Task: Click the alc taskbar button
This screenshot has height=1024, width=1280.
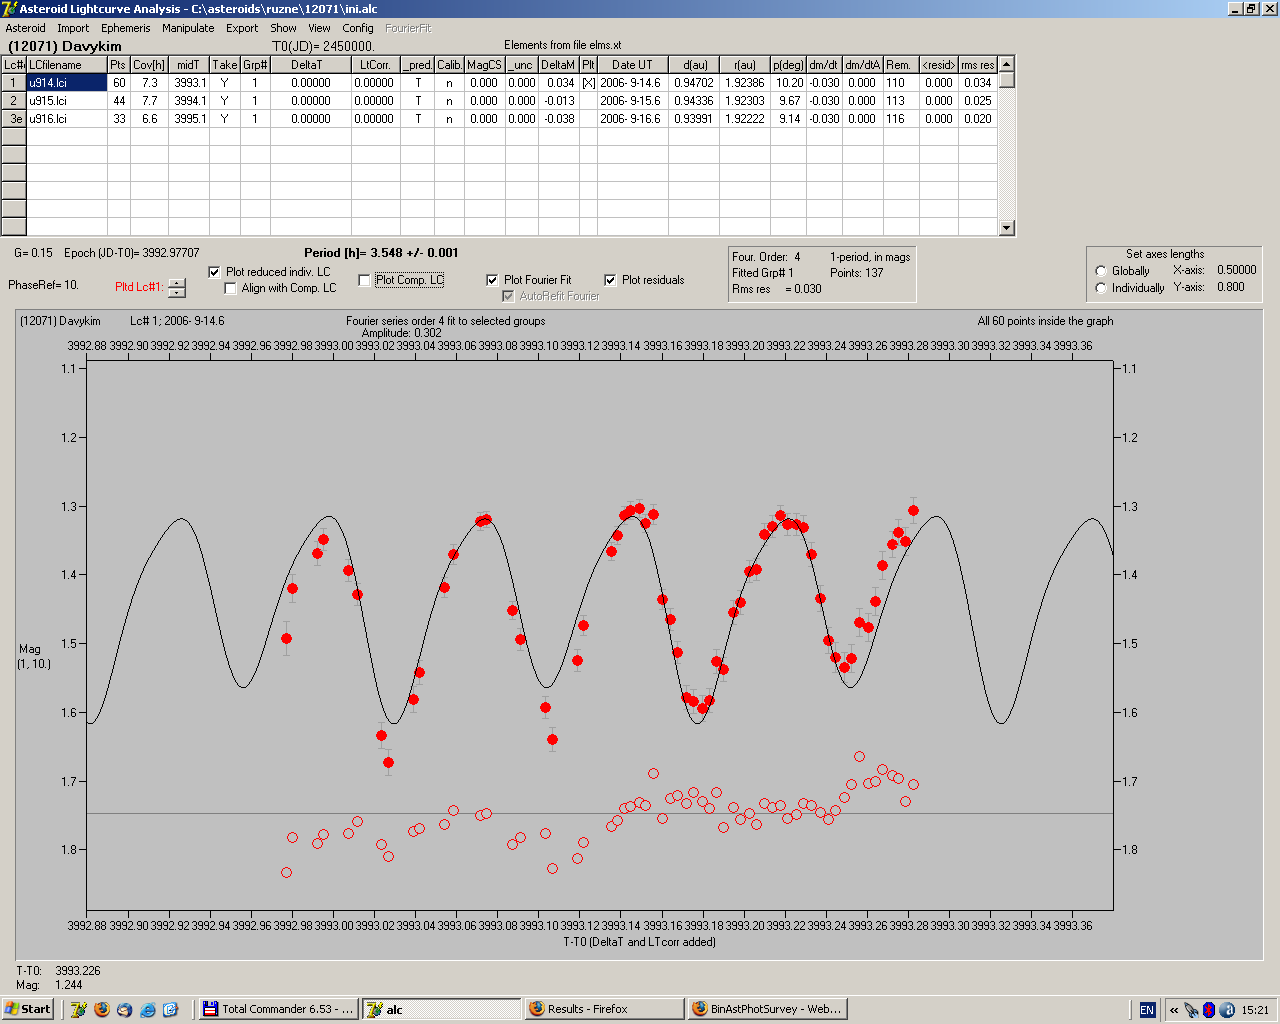Action: point(441,1009)
